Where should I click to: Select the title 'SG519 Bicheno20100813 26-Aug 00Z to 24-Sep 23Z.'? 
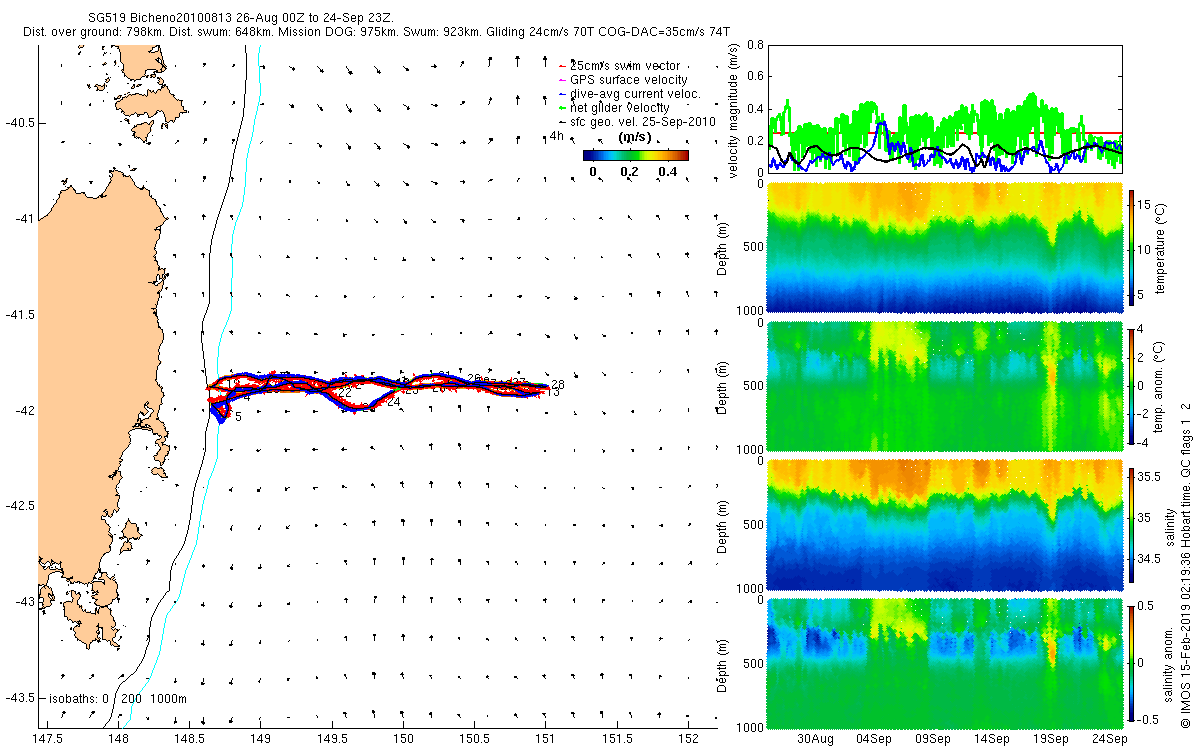241,19
